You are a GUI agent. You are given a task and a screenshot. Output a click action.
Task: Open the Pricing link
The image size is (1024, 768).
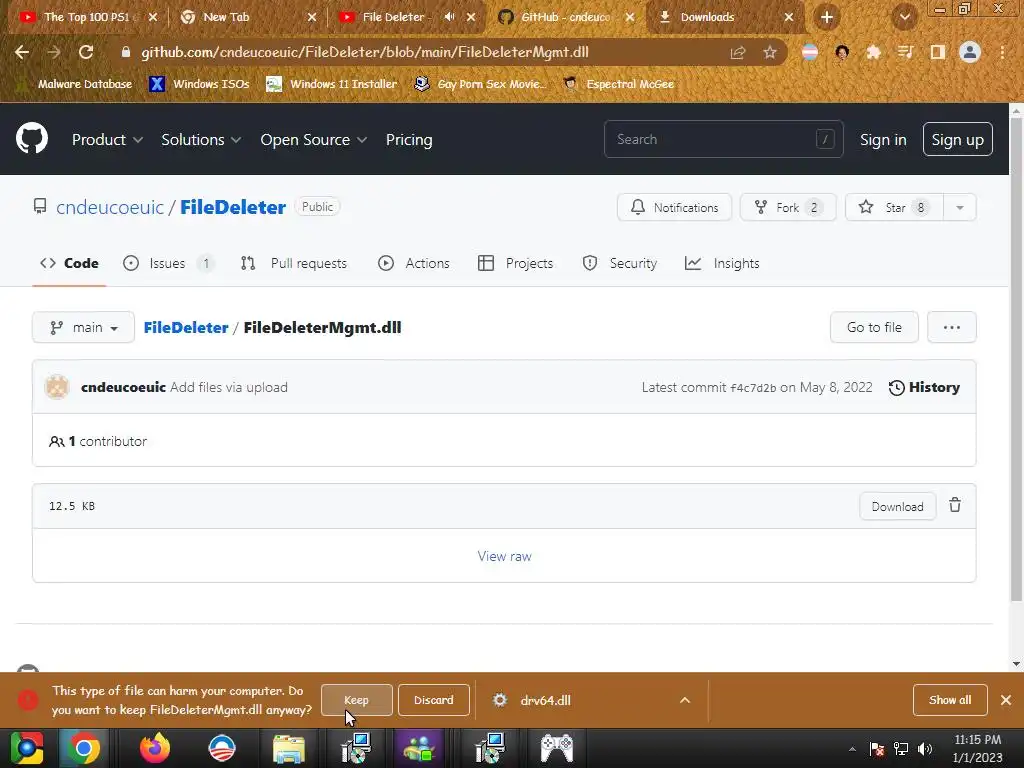409,140
